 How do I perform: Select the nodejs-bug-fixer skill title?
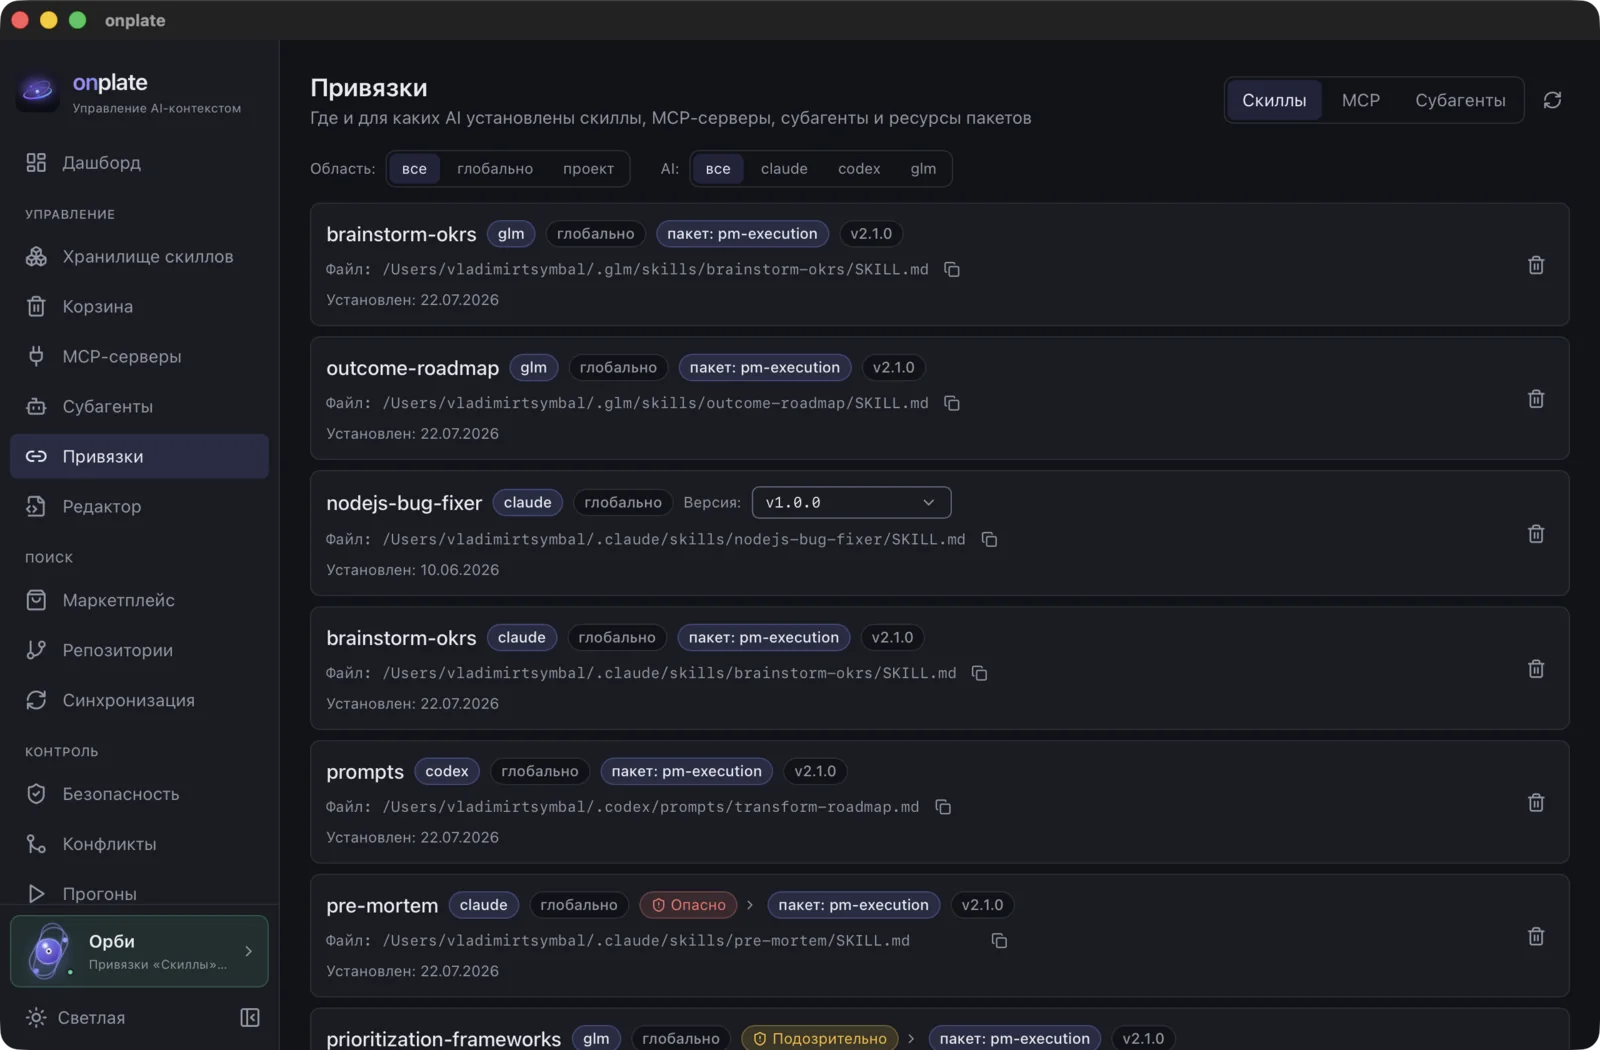404,503
